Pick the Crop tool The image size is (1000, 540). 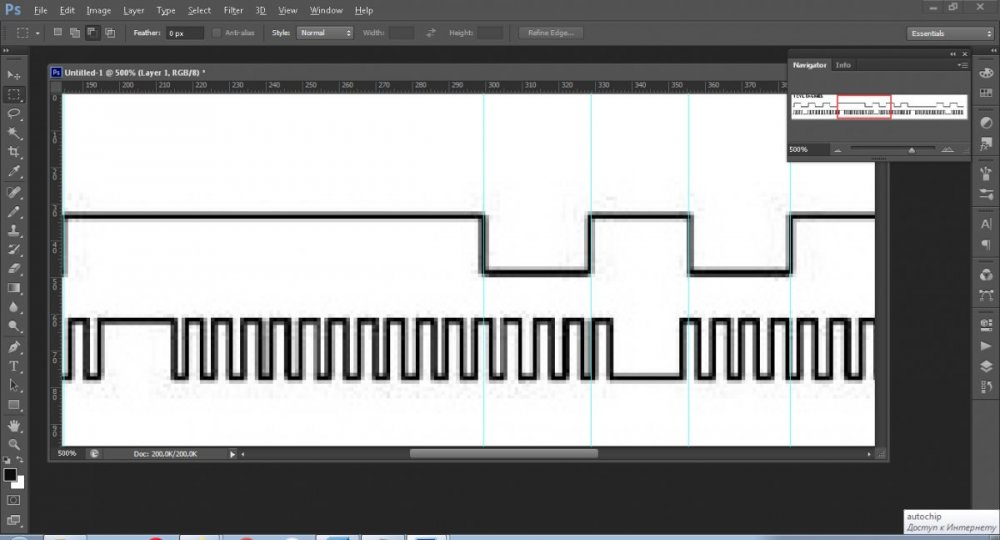[x=14, y=152]
